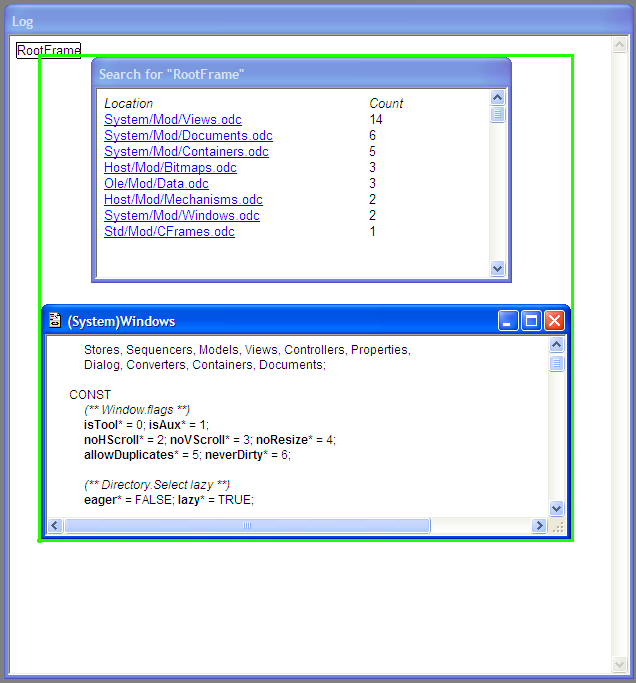The image size is (636, 683).
Task: Minimize the (System)Windows window
Action: click(509, 321)
